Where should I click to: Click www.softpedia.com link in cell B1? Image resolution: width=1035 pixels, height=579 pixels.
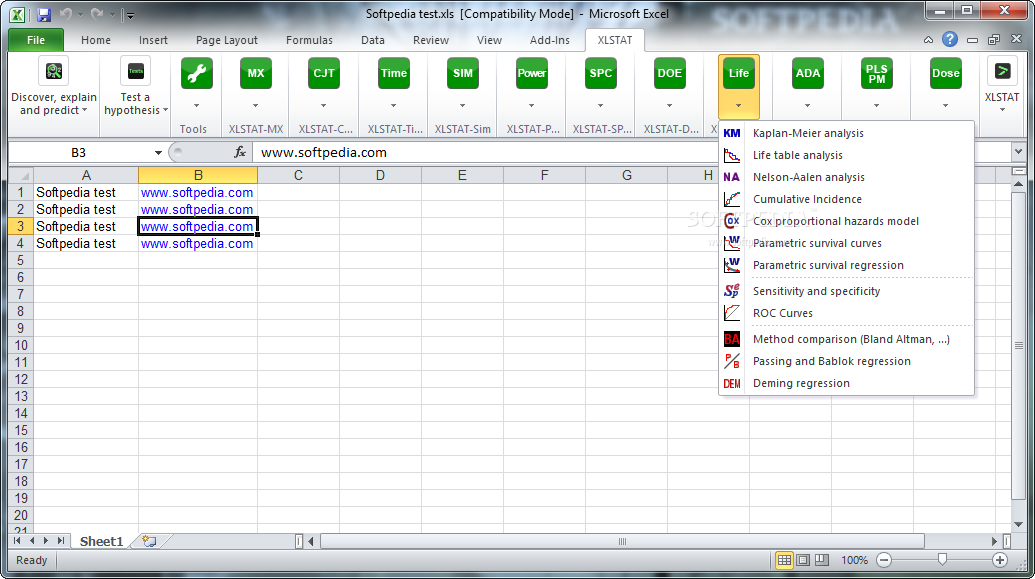(197, 193)
